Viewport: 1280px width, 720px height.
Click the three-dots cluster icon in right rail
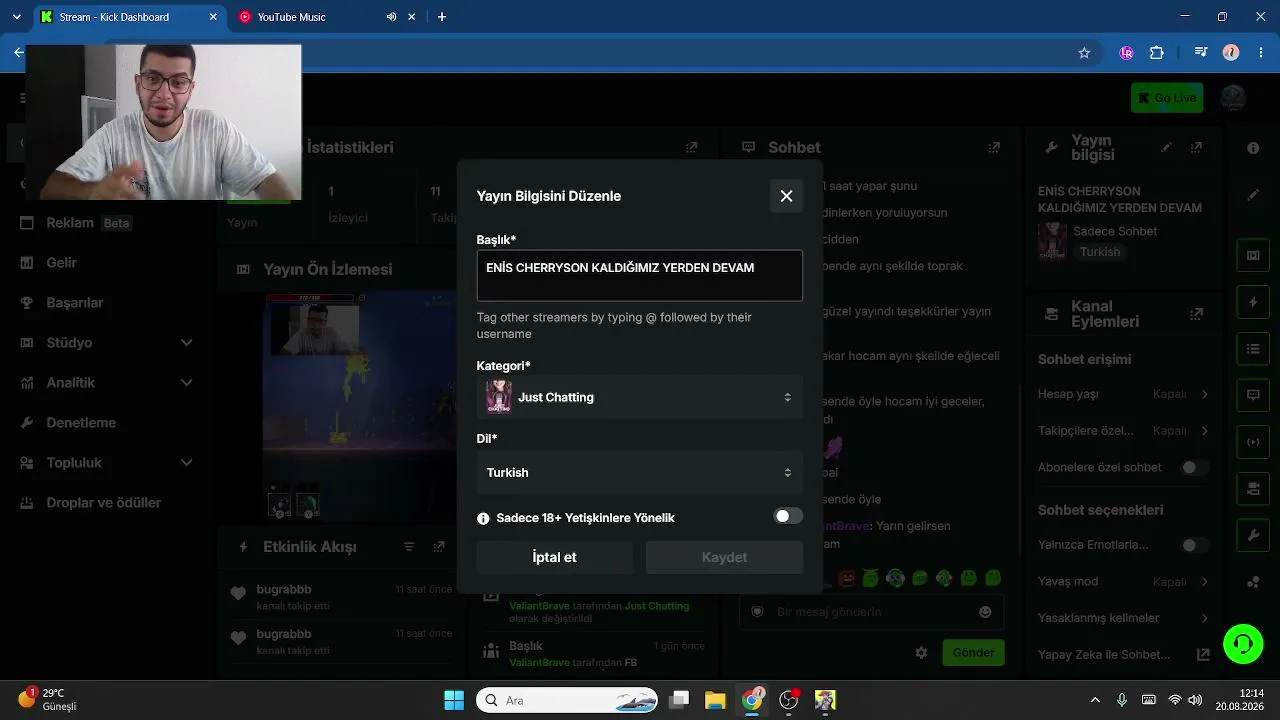pos(1253,582)
